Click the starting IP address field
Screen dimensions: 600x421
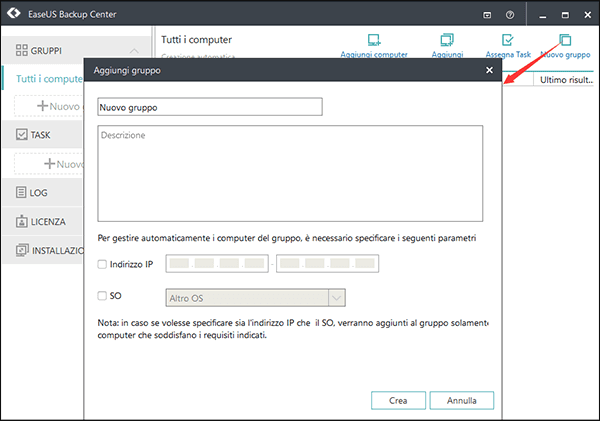(x=217, y=263)
